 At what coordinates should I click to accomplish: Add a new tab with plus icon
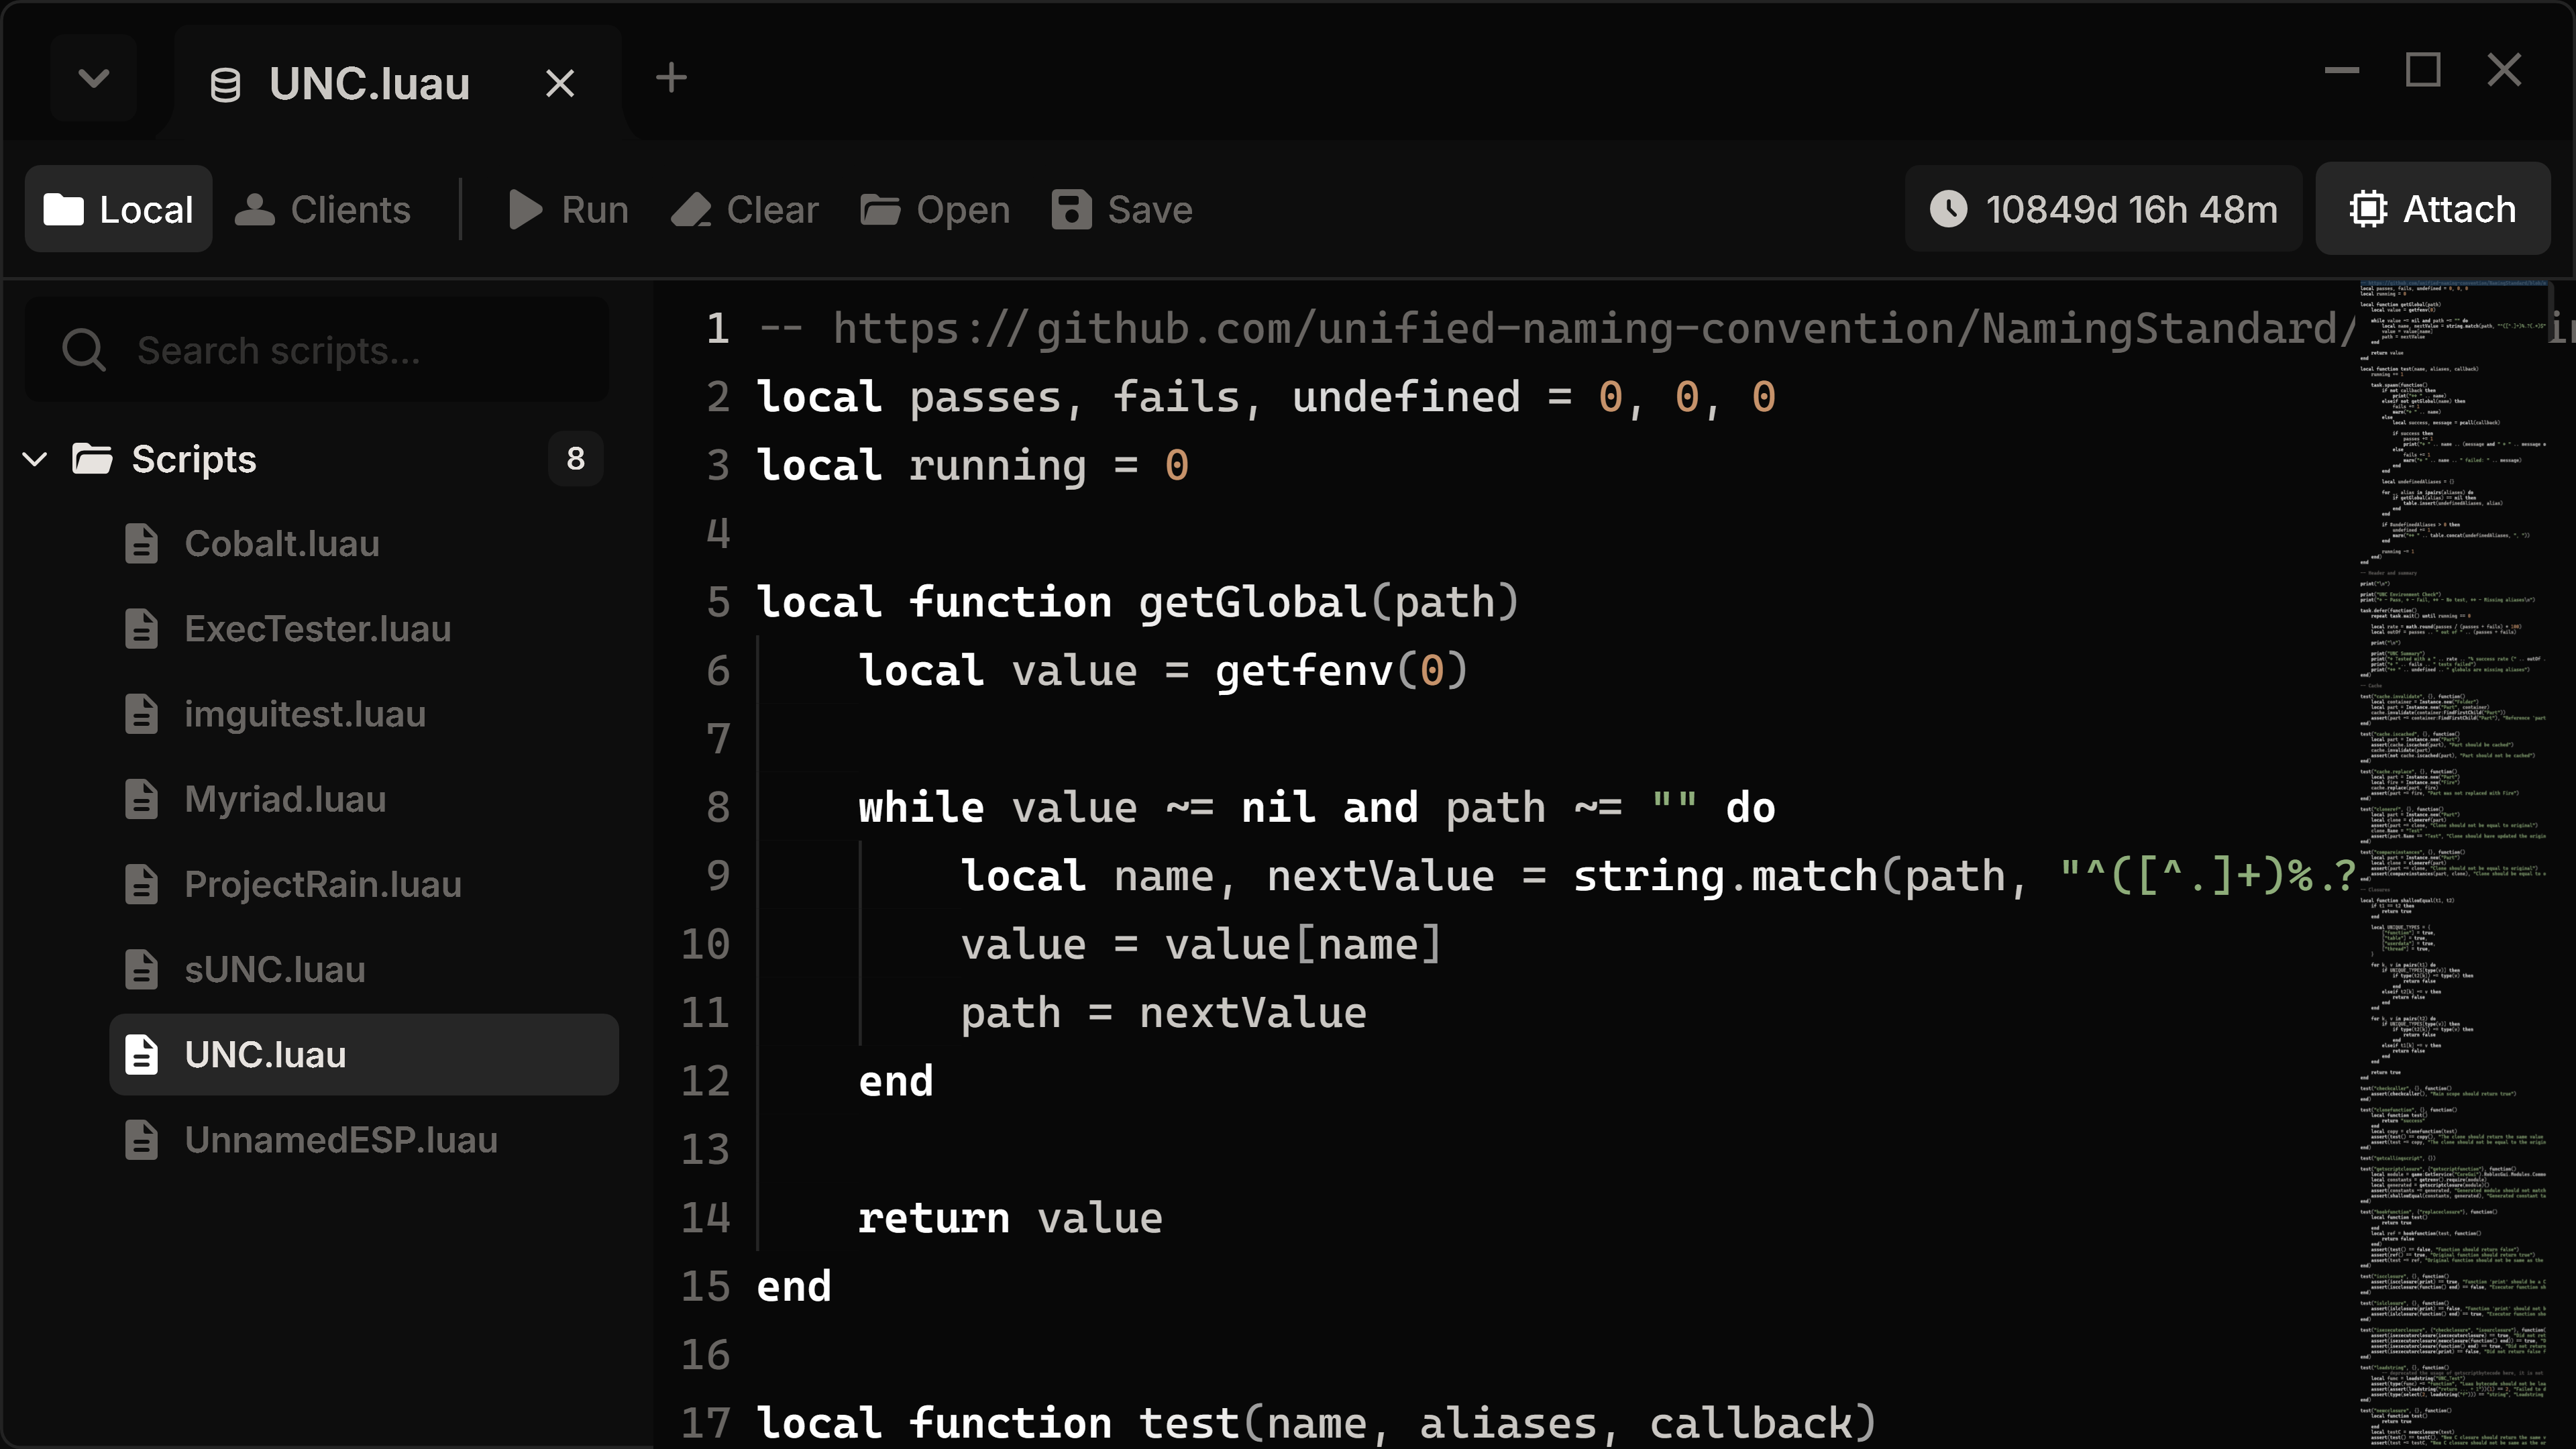click(671, 78)
